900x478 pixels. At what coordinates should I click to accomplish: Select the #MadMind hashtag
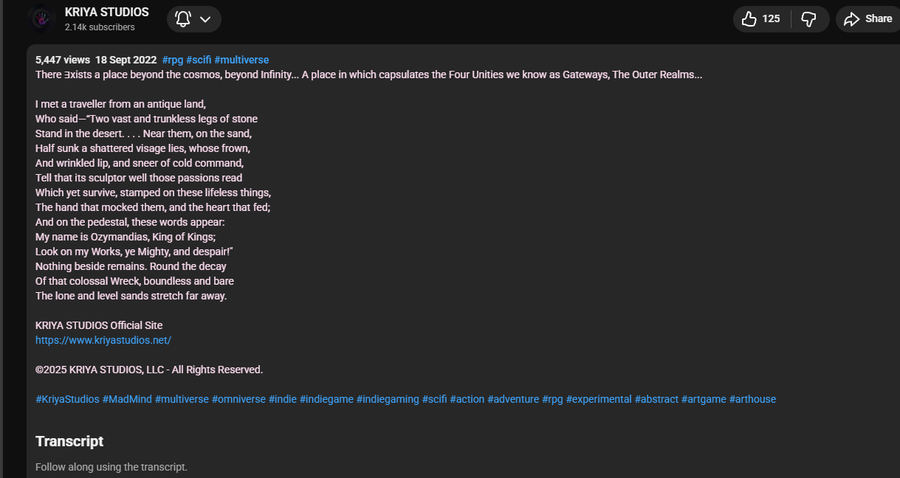127,399
